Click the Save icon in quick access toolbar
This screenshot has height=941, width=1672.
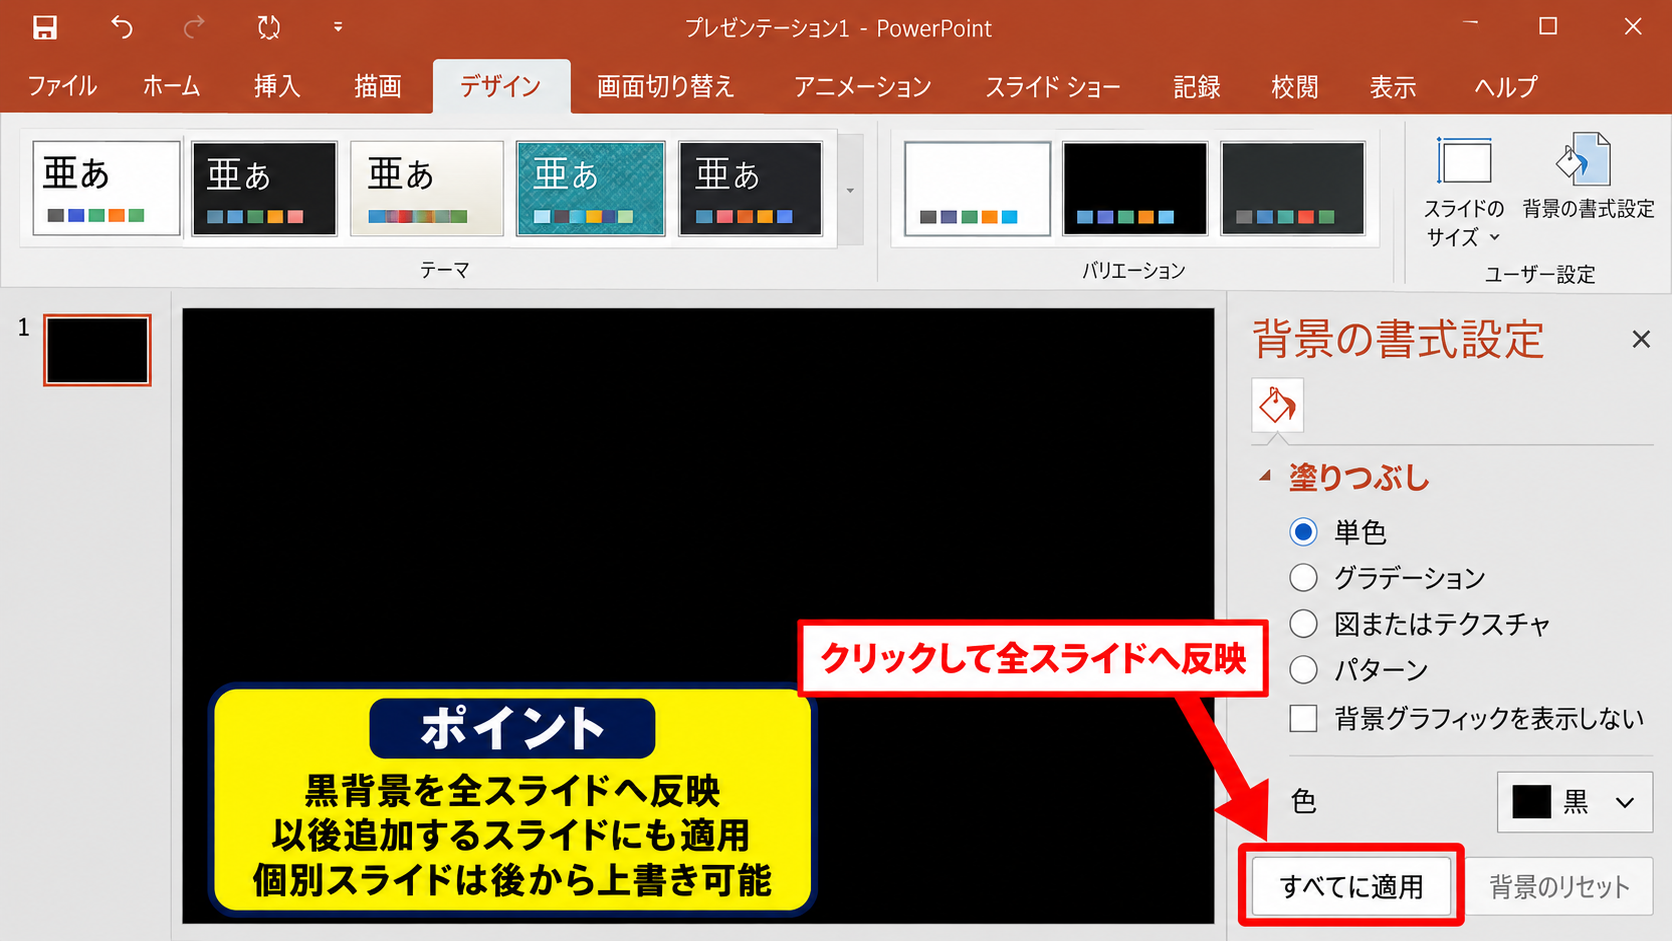point(45,27)
